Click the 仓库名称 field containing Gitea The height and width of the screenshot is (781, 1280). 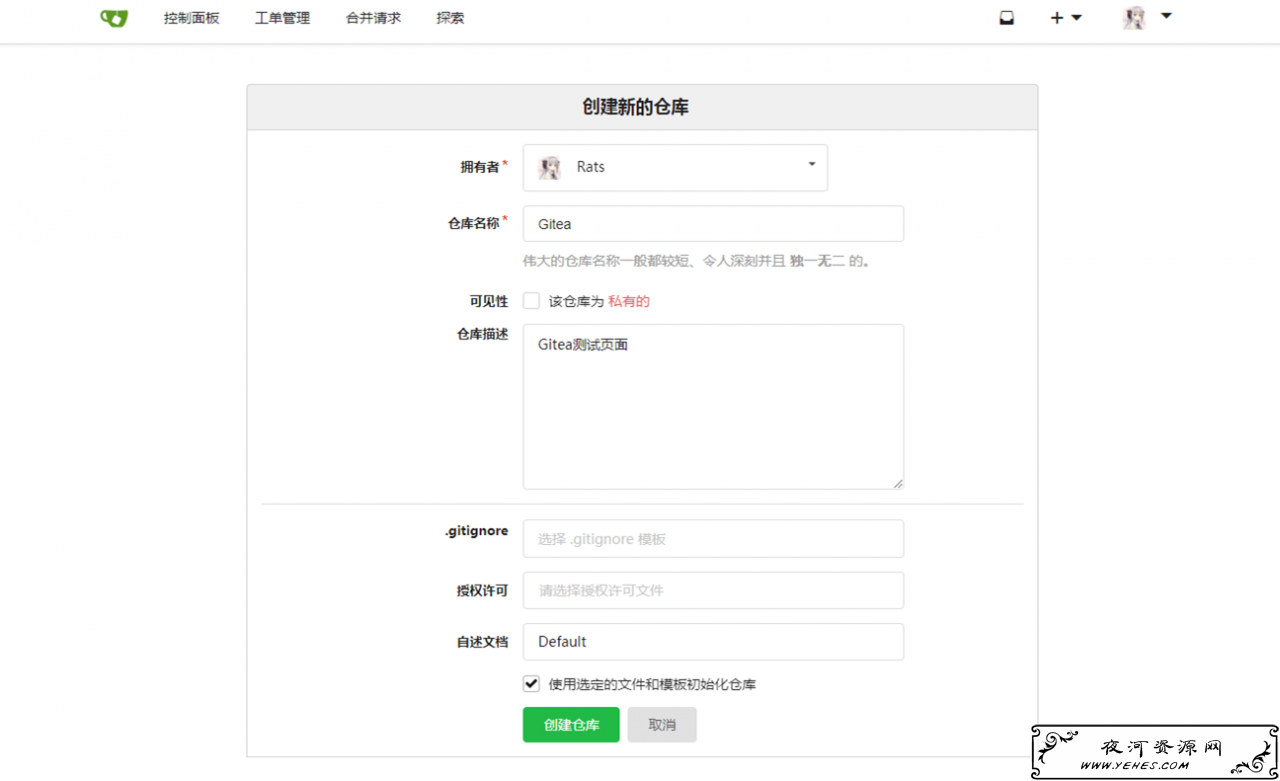point(713,224)
